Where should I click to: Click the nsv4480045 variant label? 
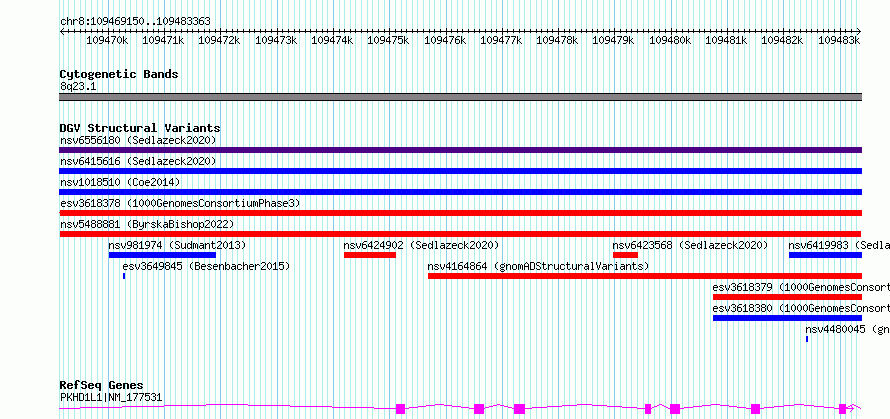(847, 329)
